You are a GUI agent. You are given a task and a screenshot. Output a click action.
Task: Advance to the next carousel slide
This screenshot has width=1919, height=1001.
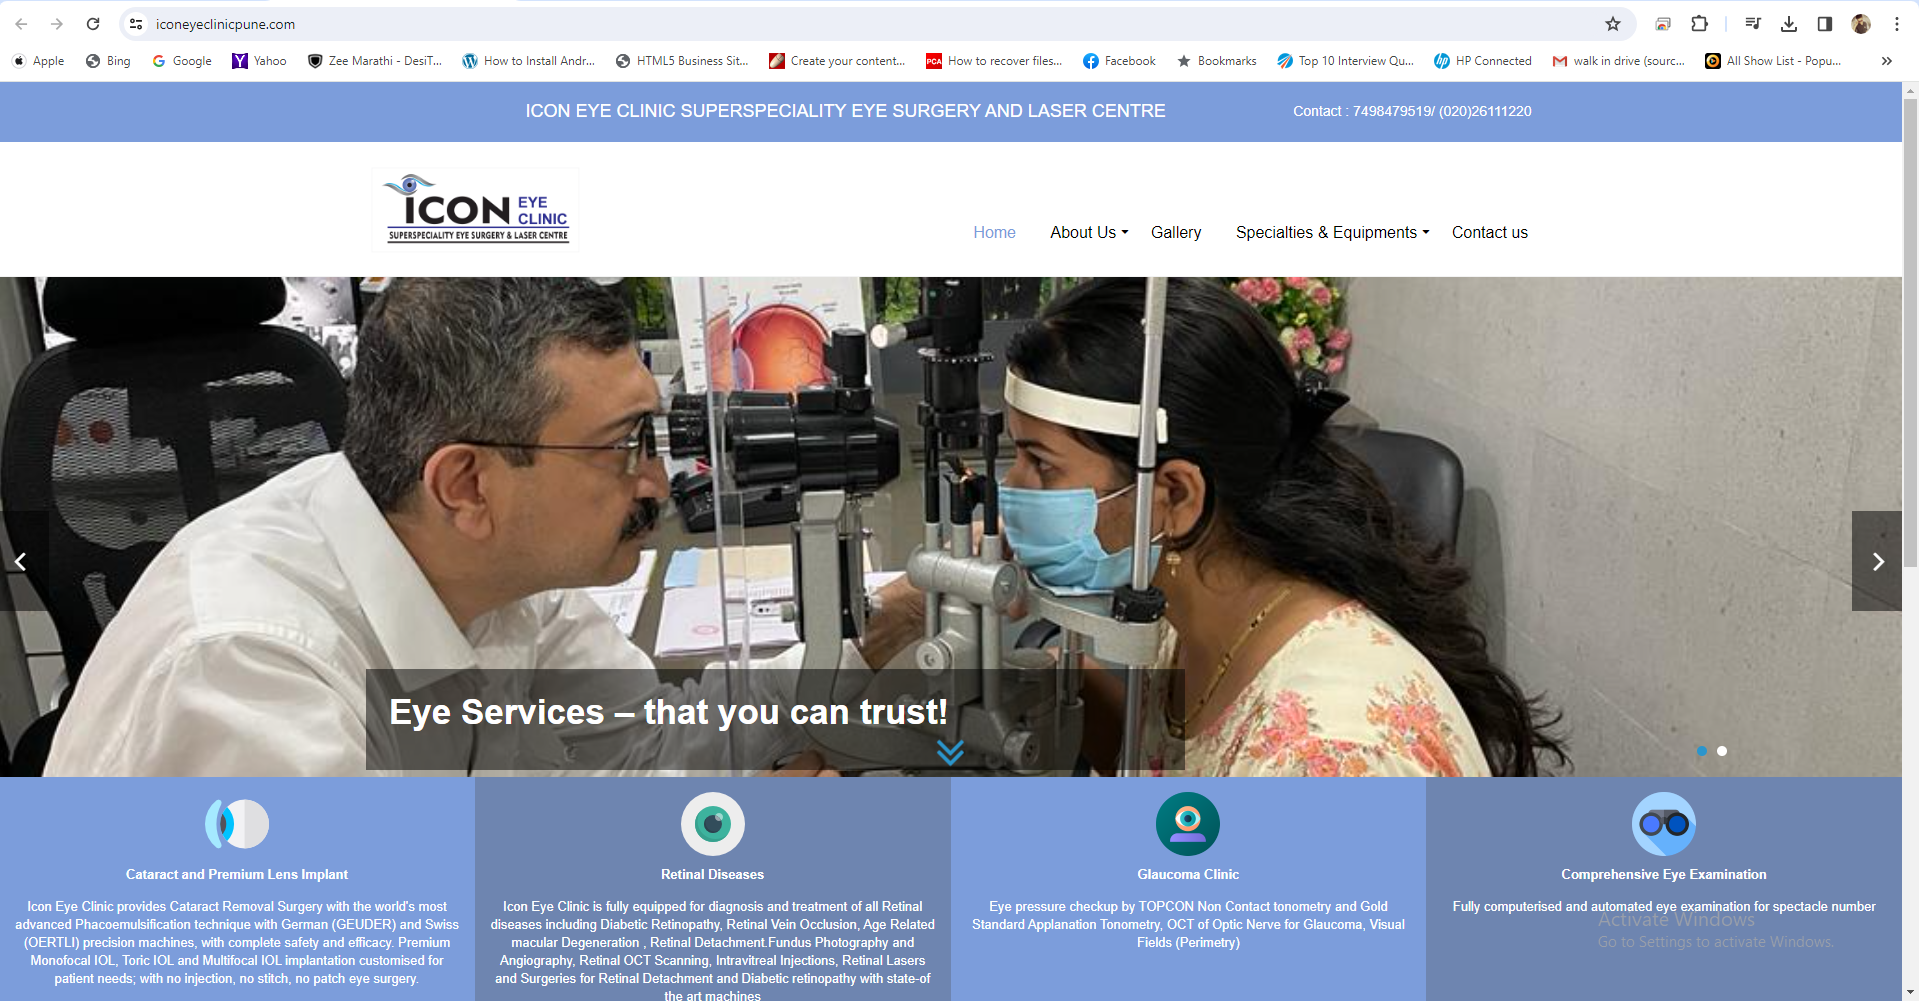(x=1877, y=561)
